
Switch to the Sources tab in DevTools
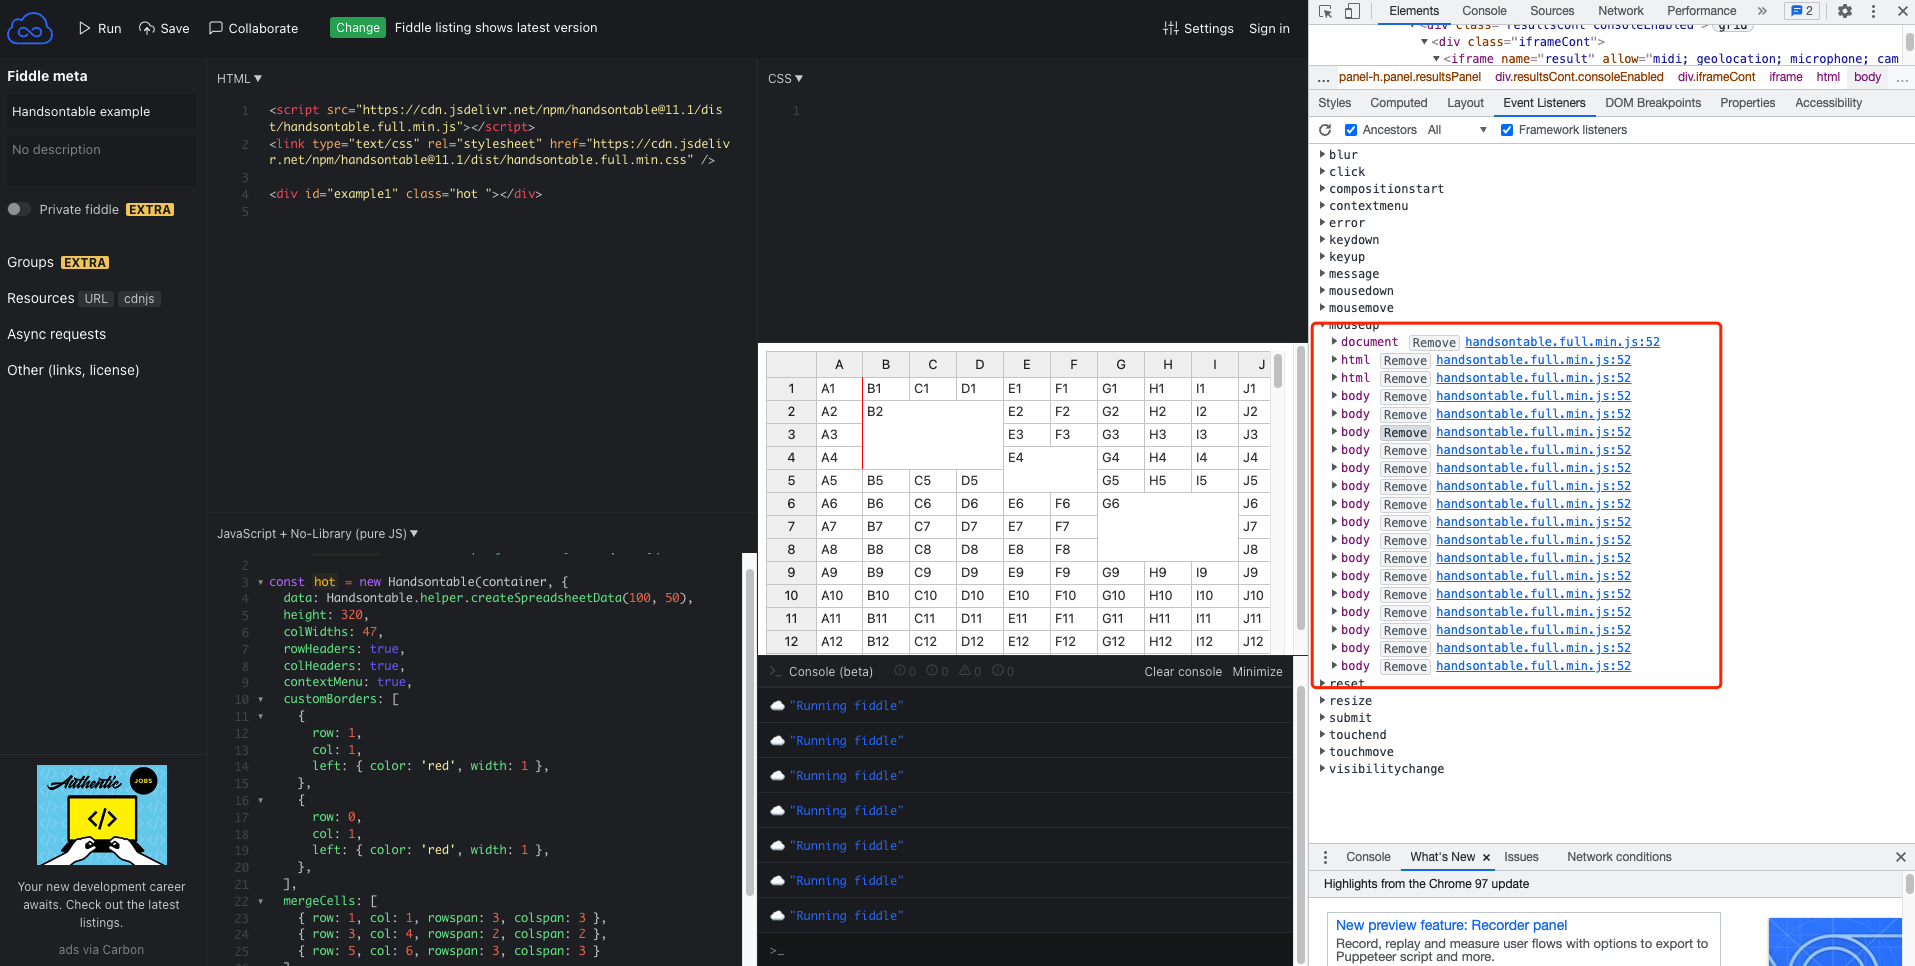[x=1551, y=11]
